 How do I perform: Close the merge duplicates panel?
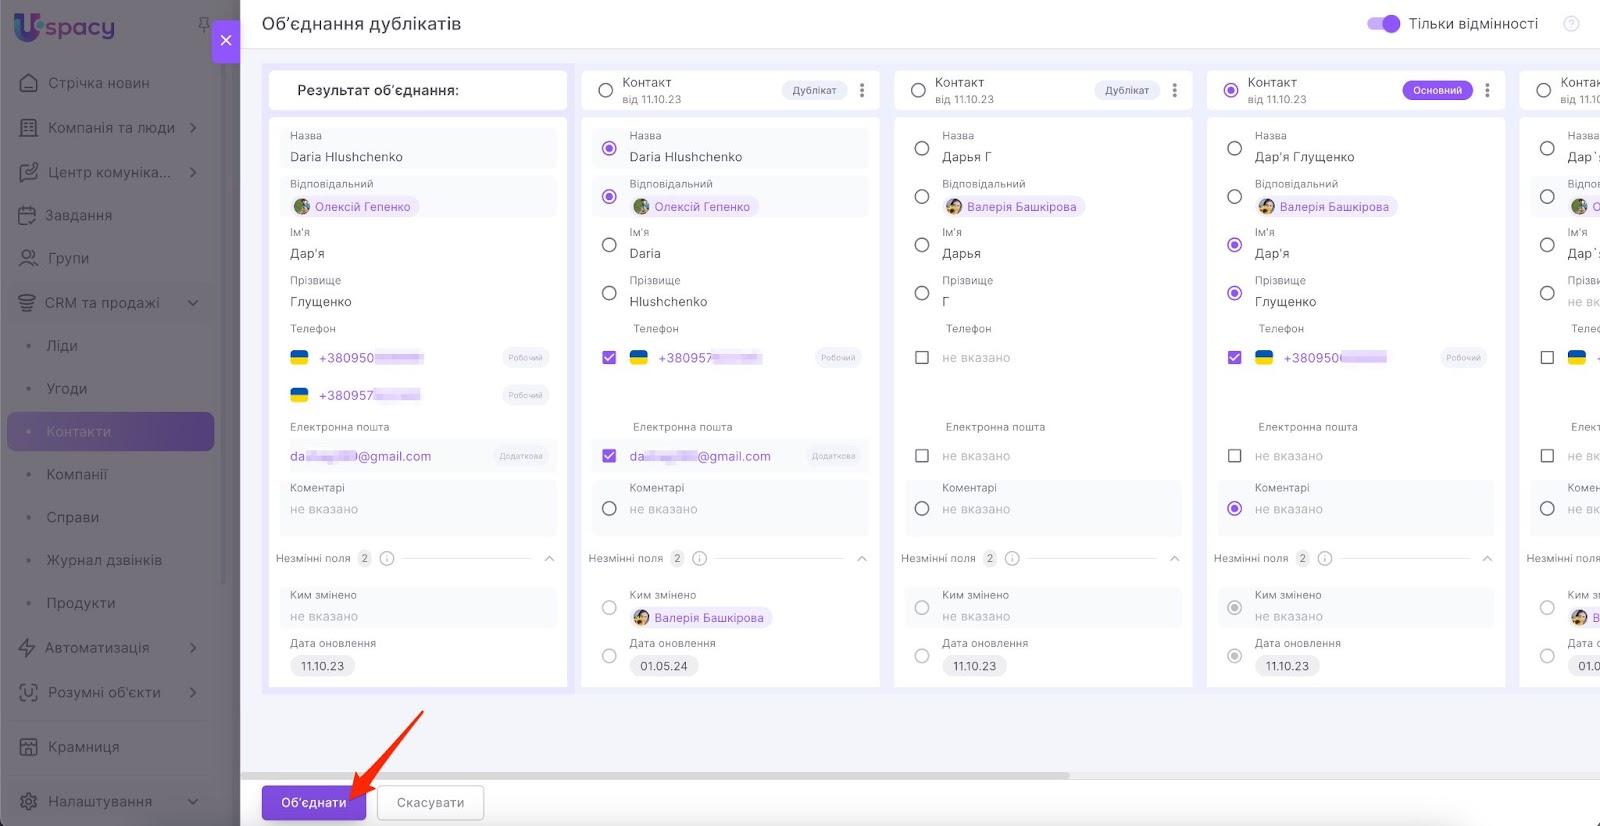click(x=226, y=40)
